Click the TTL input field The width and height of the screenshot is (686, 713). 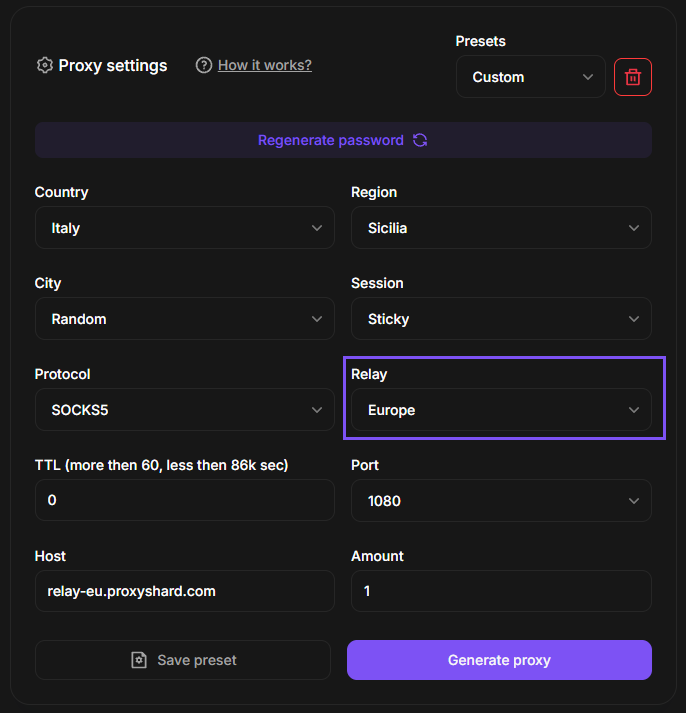click(184, 501)
